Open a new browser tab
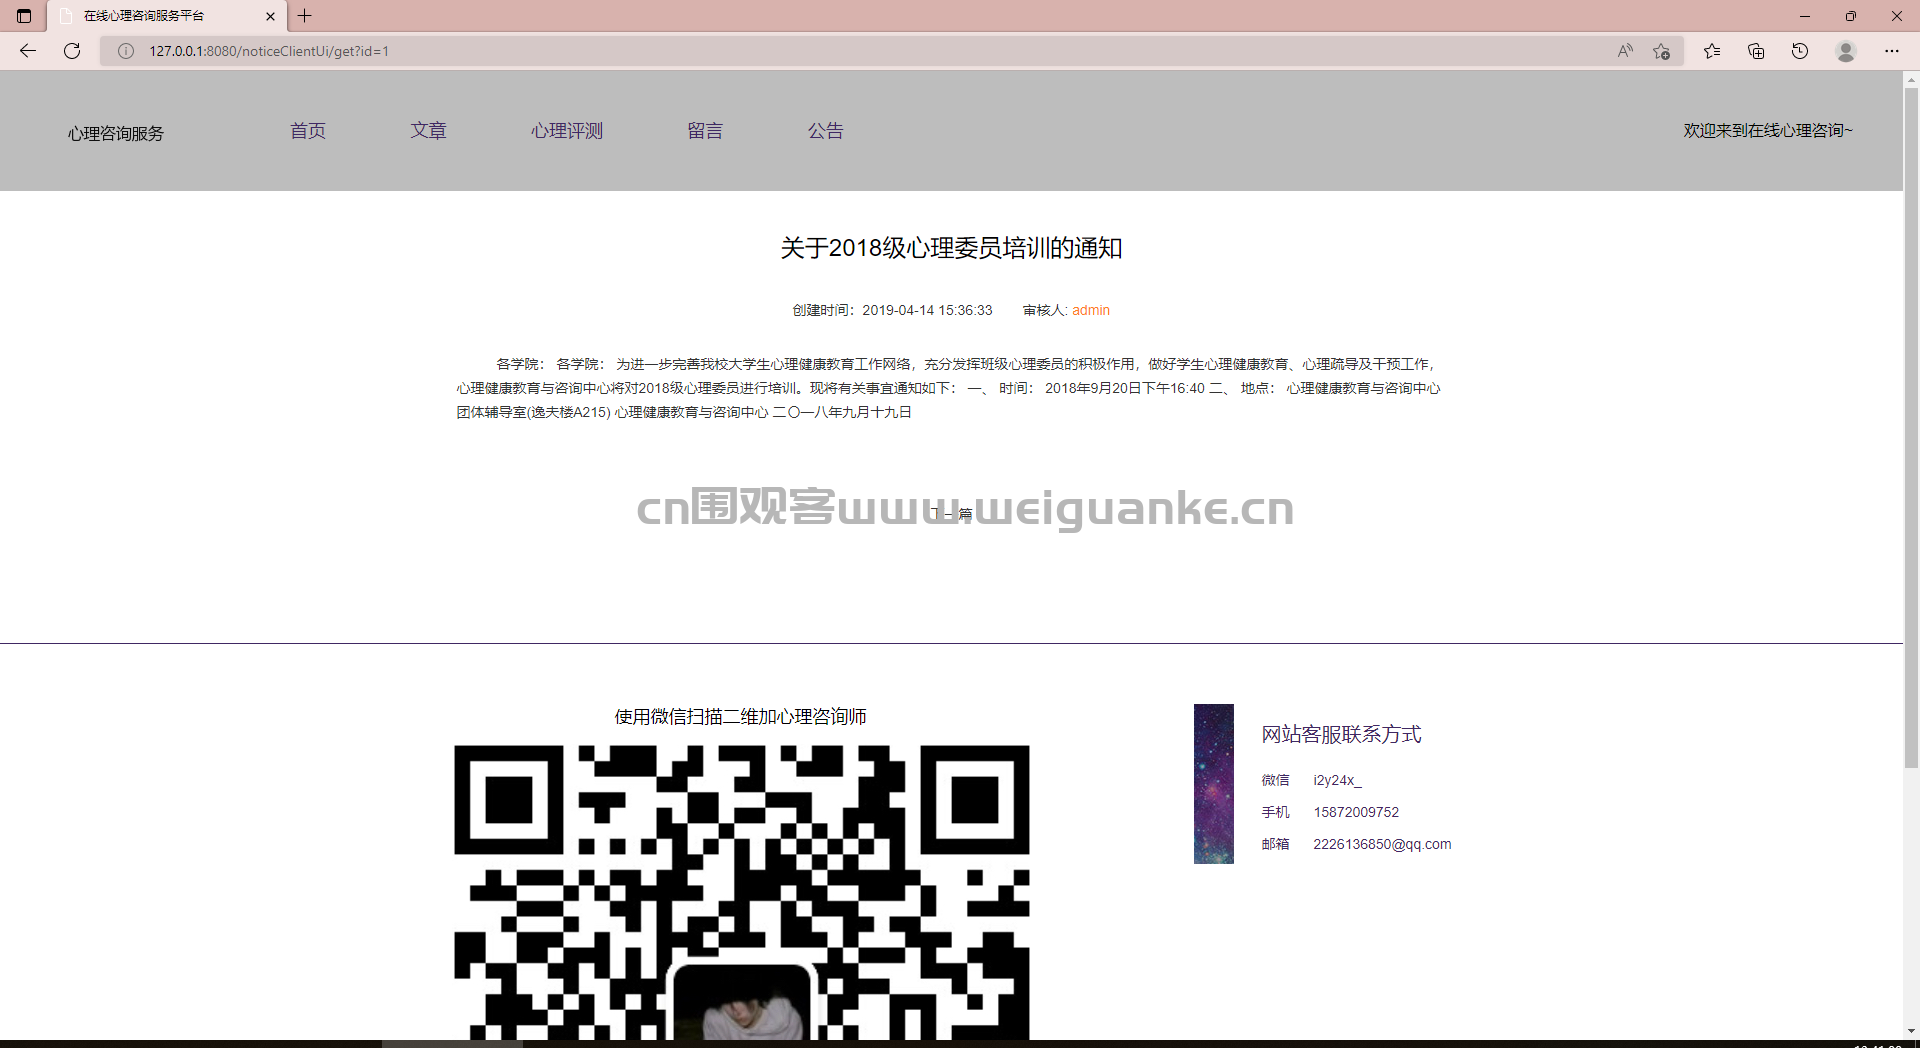Screen dimensions: 1920x1048 (x=305, y=16)
